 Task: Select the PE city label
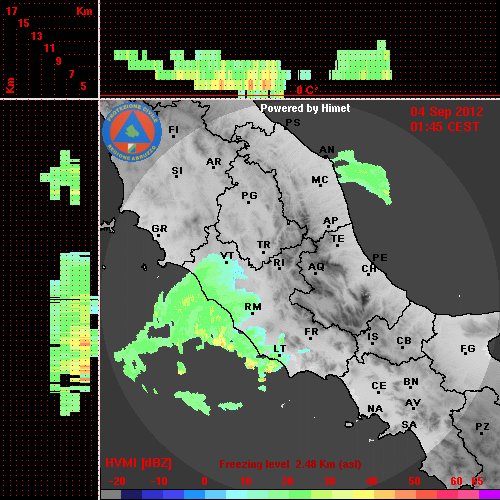(380, 257)
